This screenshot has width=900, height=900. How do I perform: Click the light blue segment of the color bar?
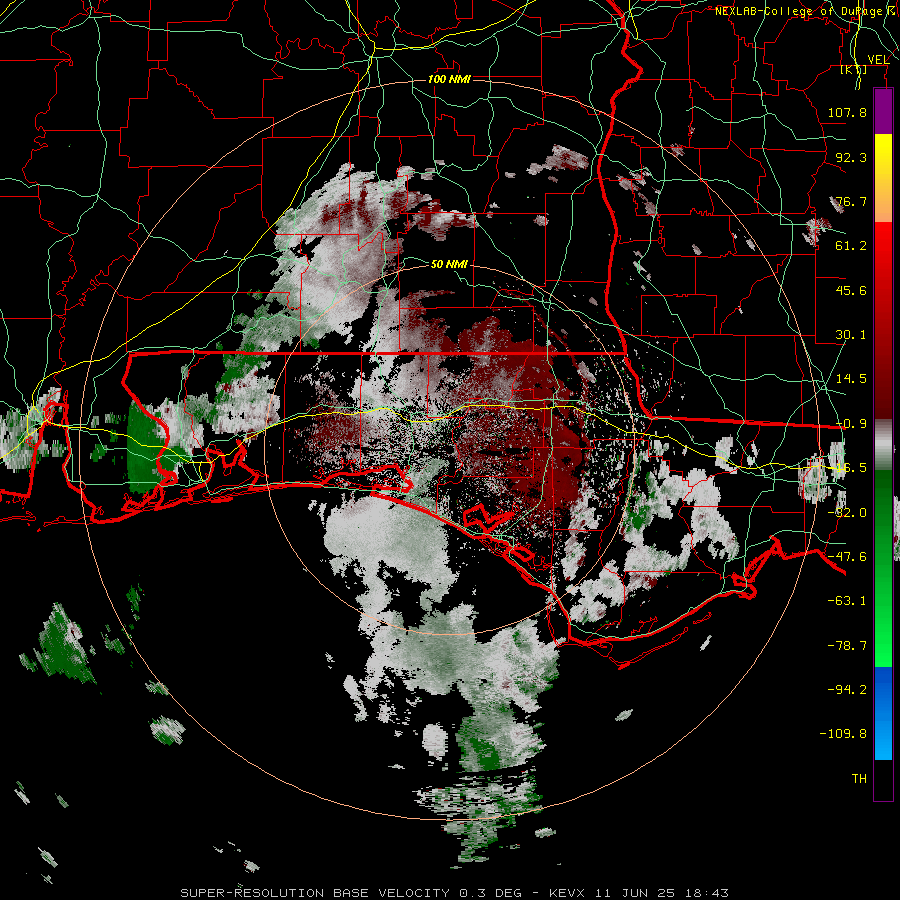click(883, 713)
